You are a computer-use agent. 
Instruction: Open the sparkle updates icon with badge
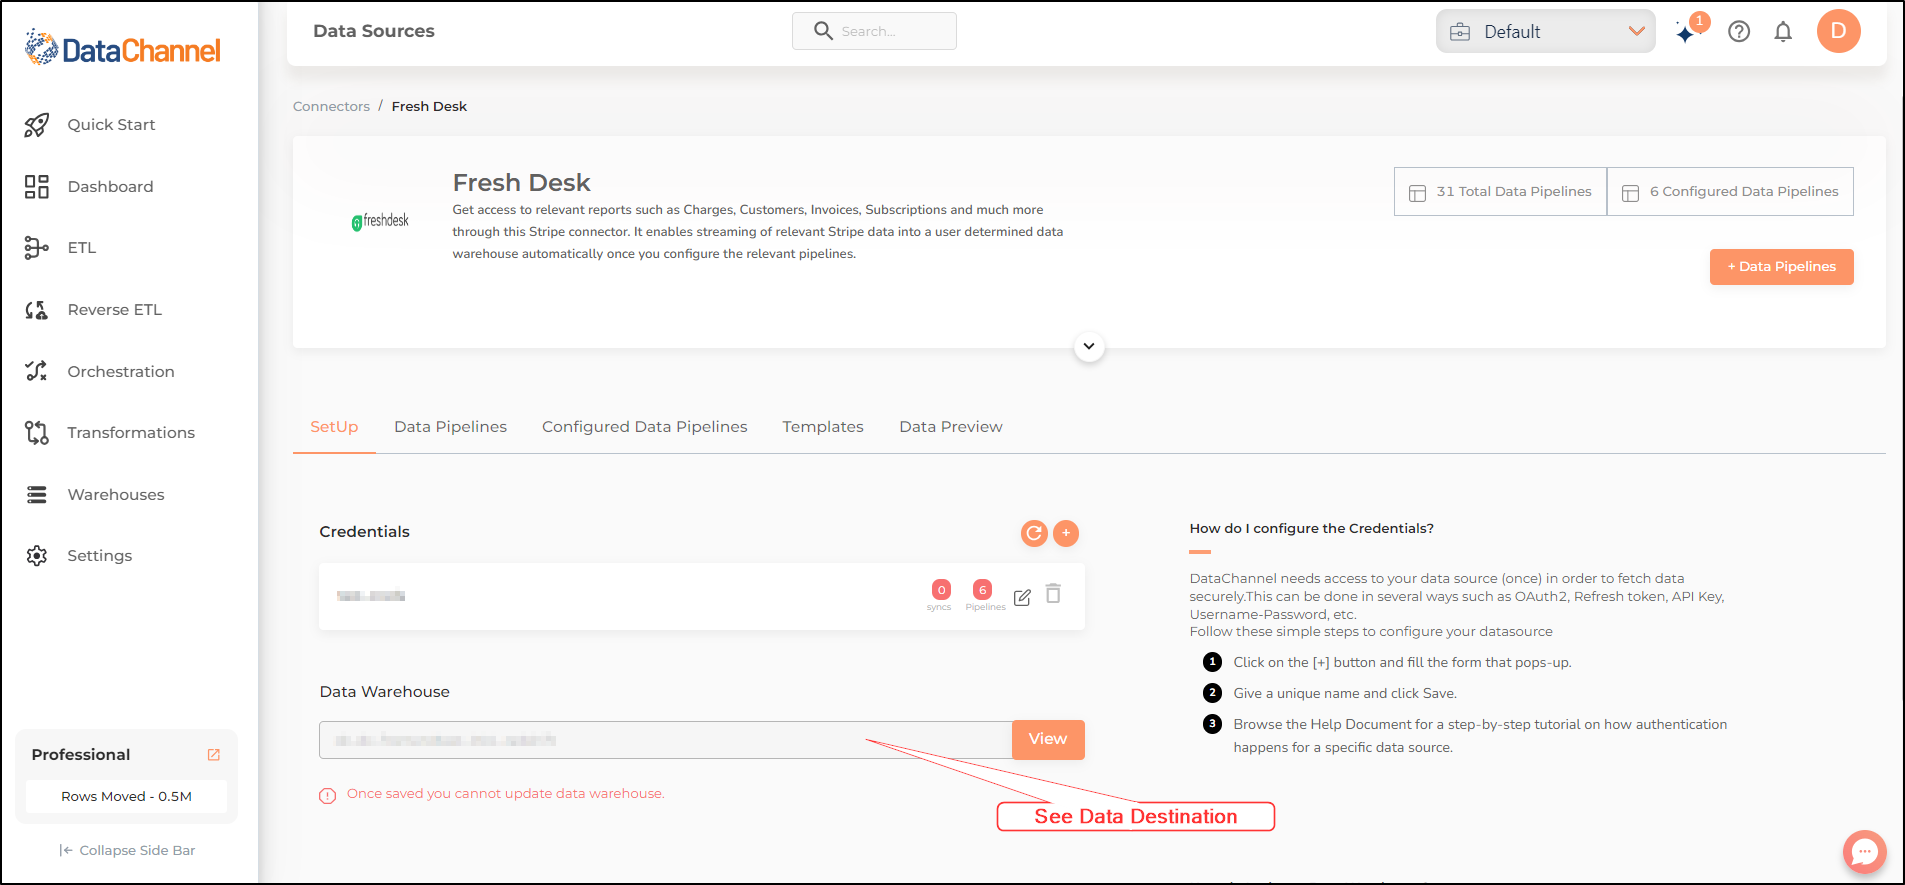point(1690,30)
